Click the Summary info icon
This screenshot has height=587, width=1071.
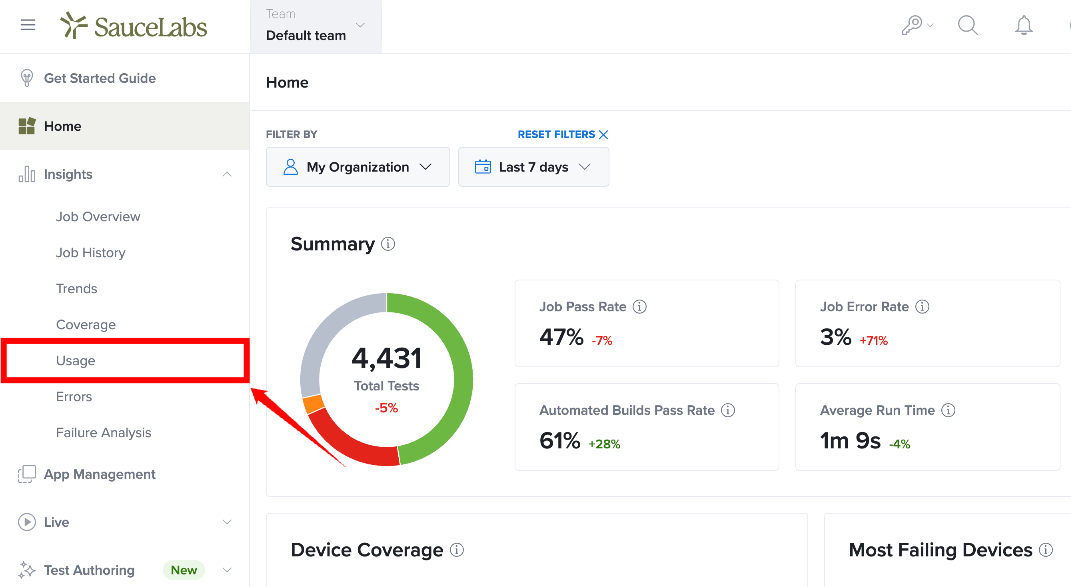pyautogui.click(x=388, y=244)
